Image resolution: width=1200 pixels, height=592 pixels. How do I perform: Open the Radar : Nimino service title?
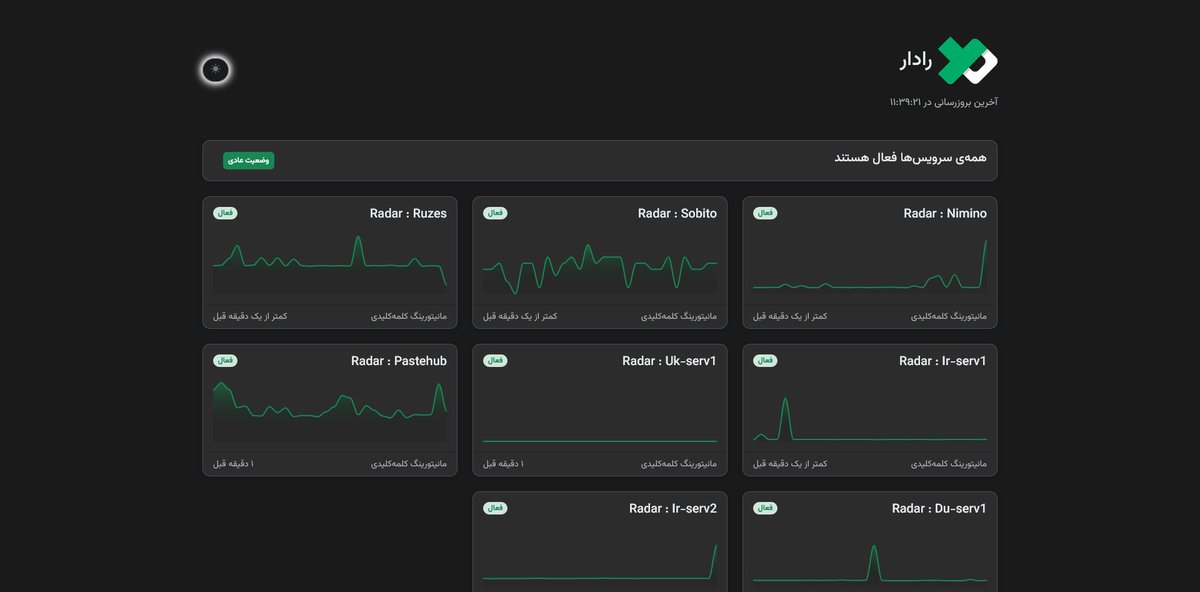[x=945, y=213]
